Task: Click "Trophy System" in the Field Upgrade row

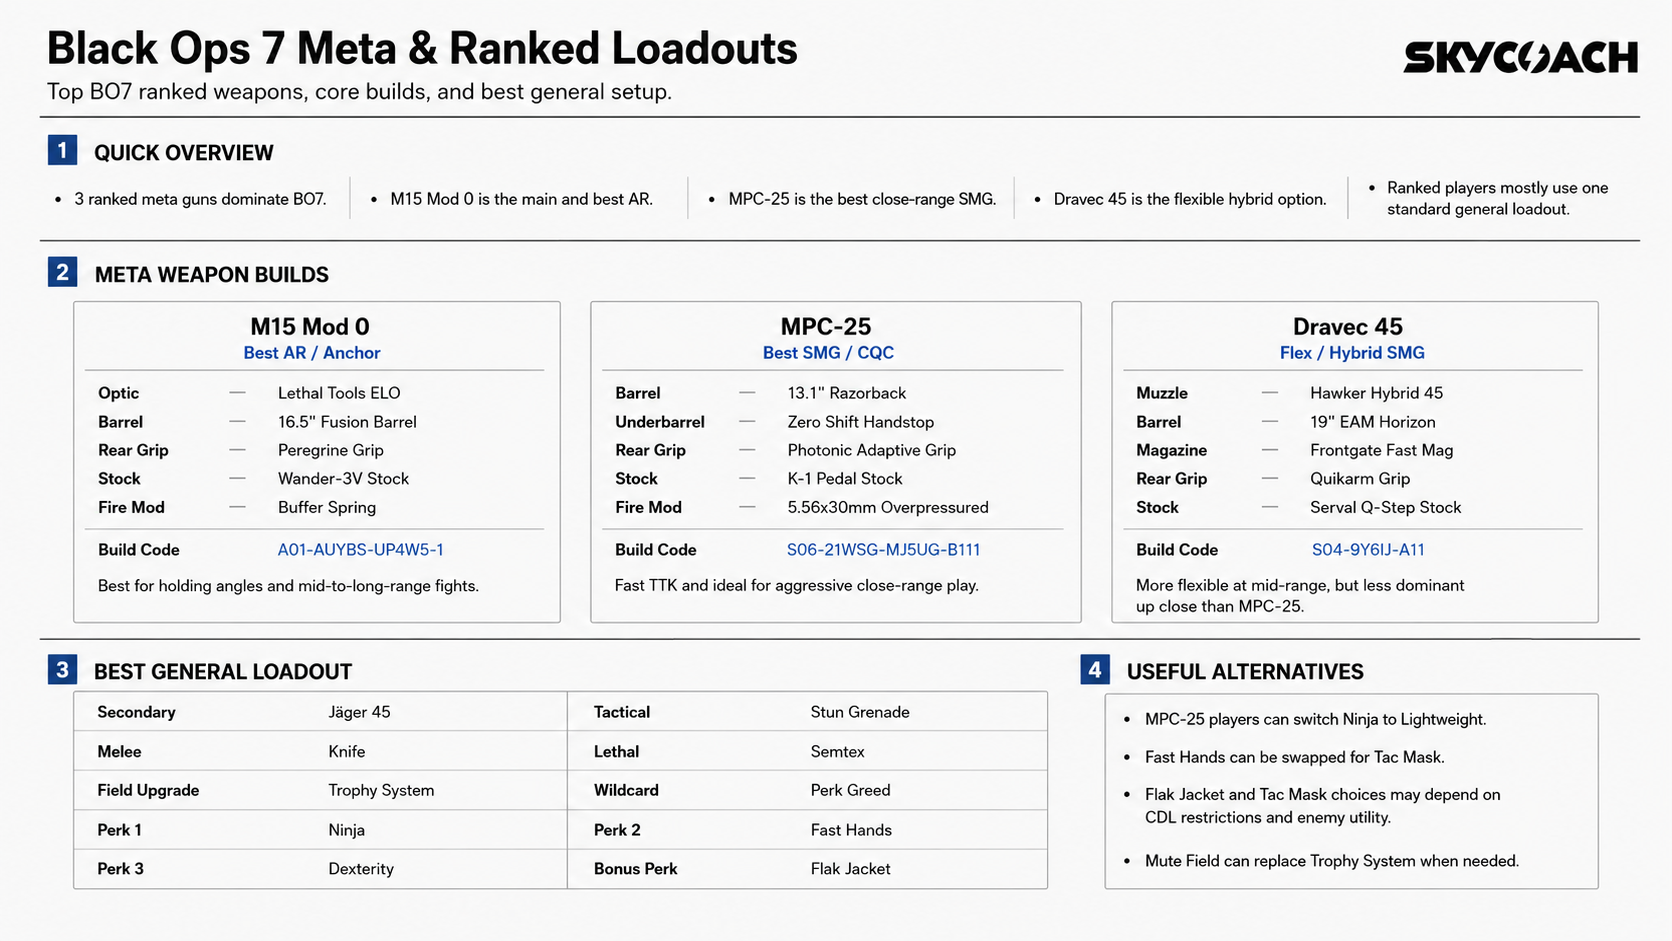Action: pyautogui.click(x=381, y=790)
